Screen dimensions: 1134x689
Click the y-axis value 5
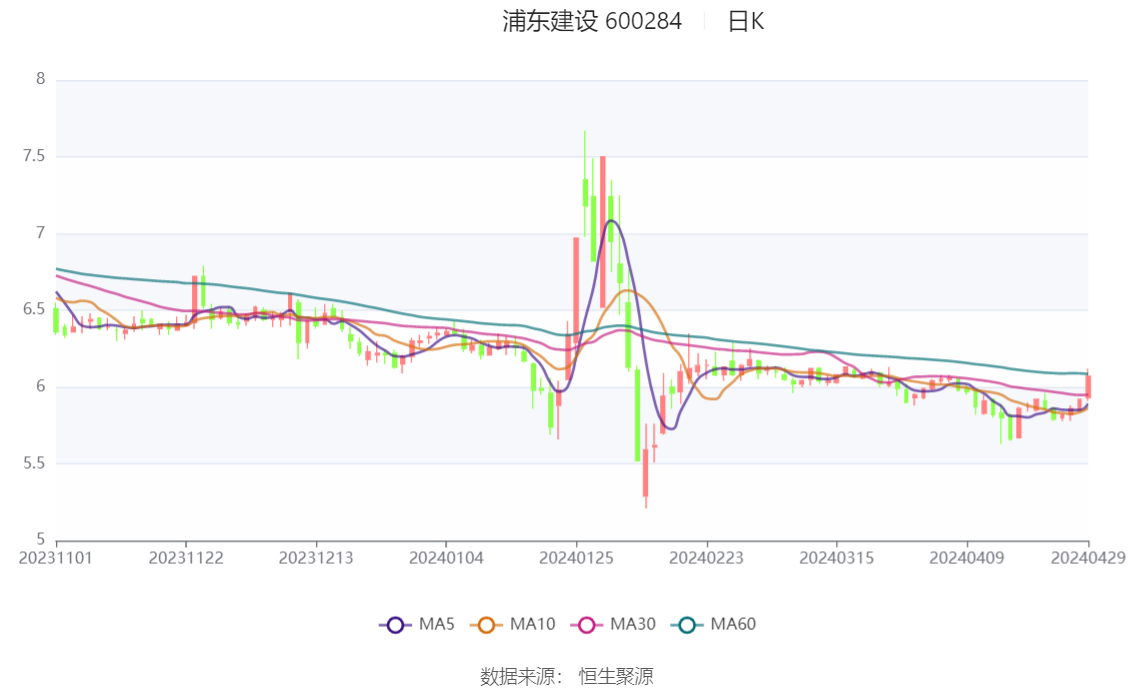click(40, 540)
